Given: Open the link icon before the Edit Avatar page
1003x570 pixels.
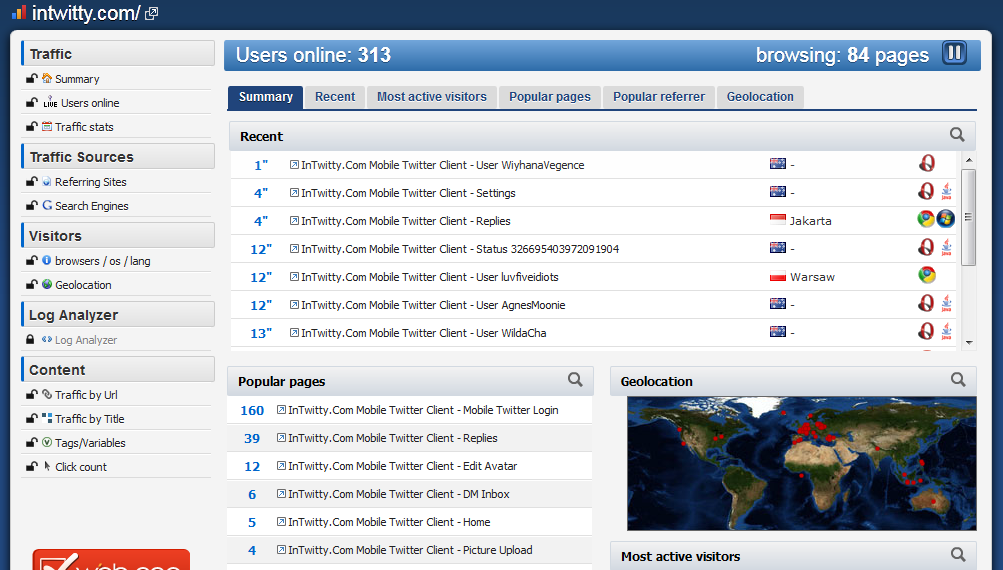Looking at the screenshot, I should [281, 466].
